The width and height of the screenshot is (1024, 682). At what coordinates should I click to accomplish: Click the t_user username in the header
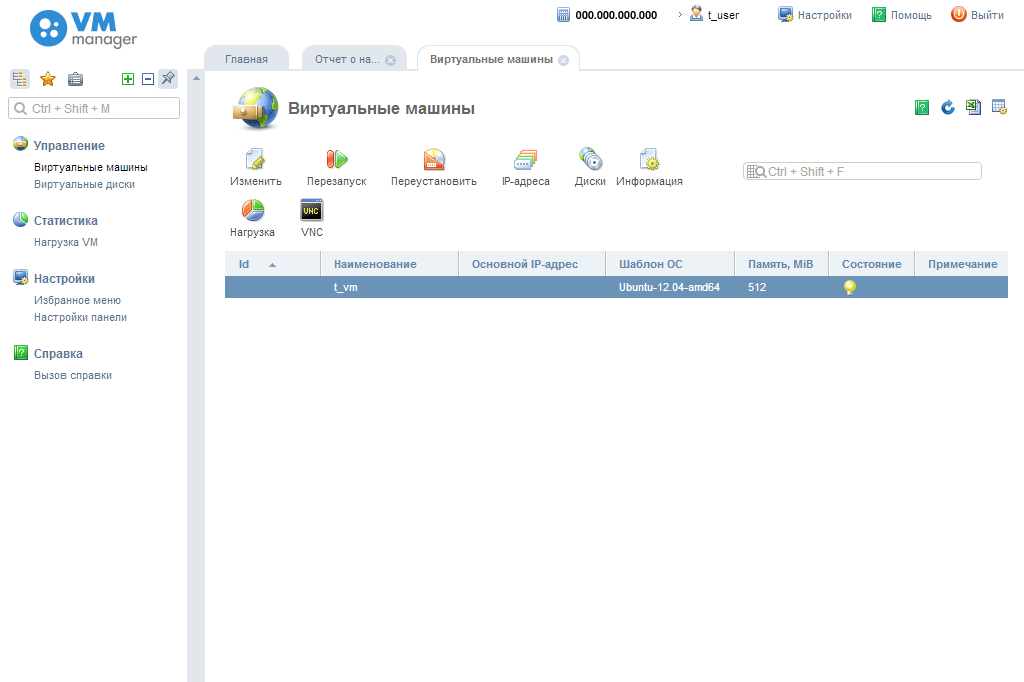coord(724,15)
